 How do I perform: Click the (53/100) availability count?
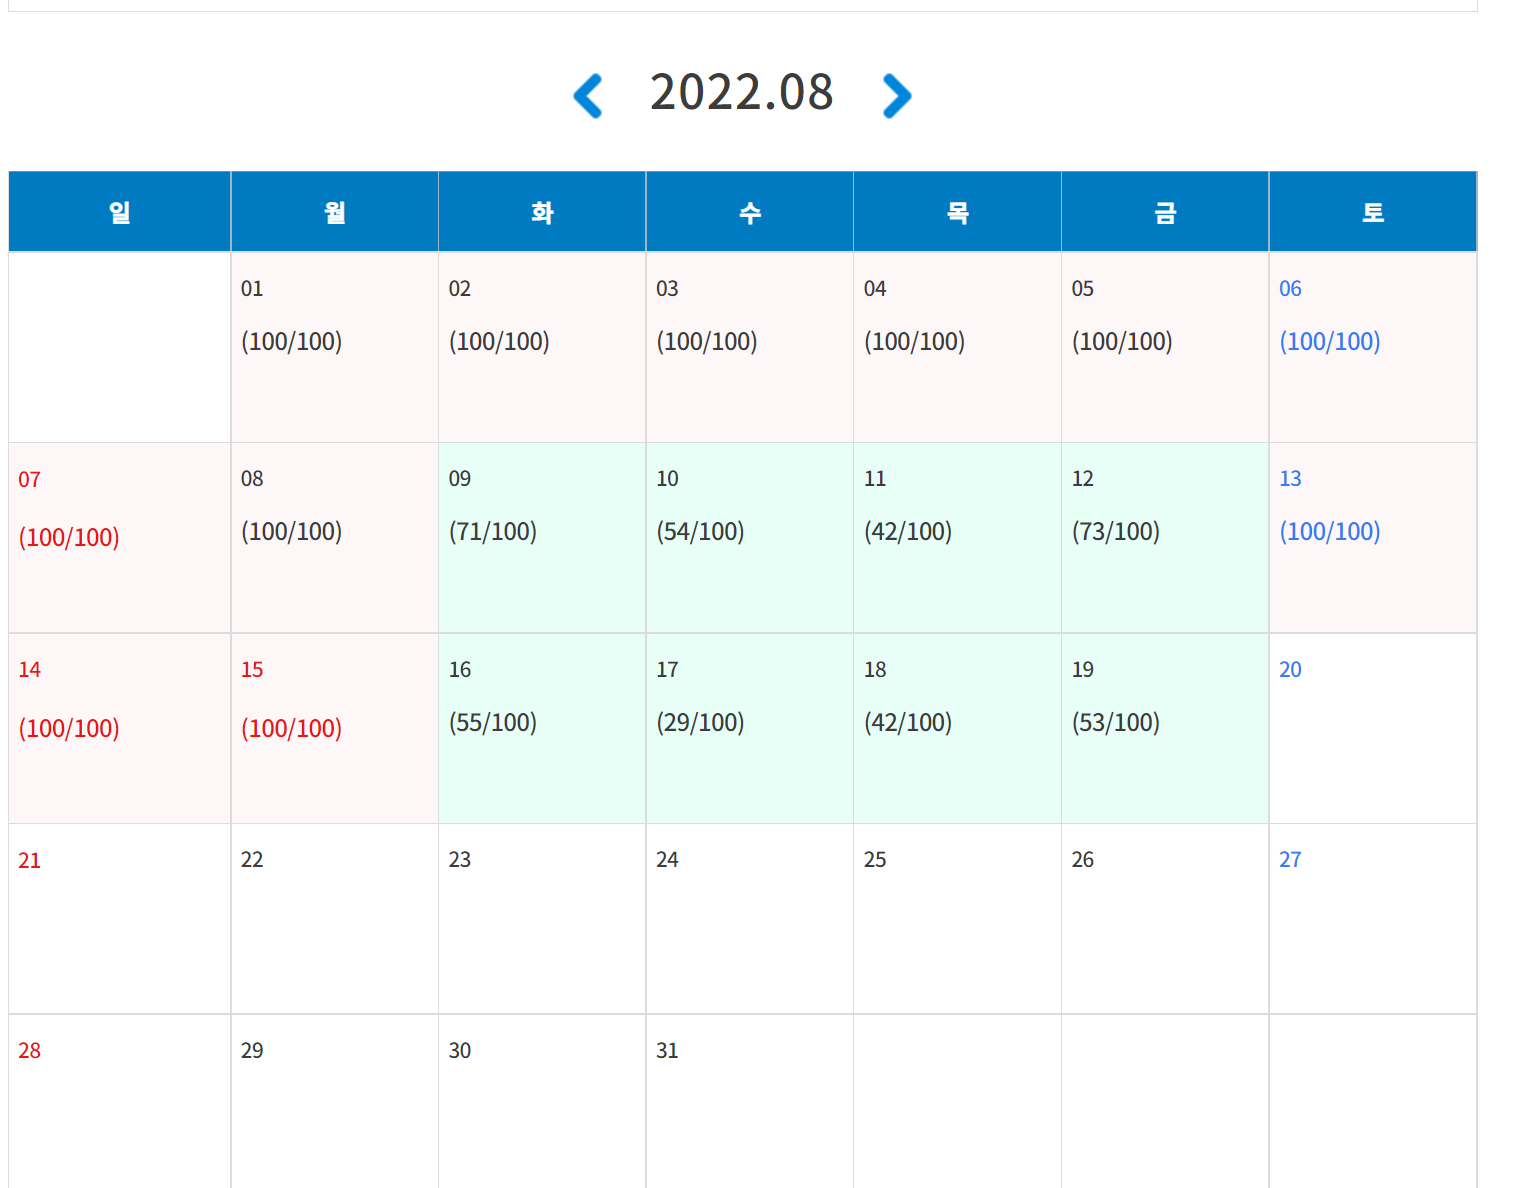(1116, 723)
